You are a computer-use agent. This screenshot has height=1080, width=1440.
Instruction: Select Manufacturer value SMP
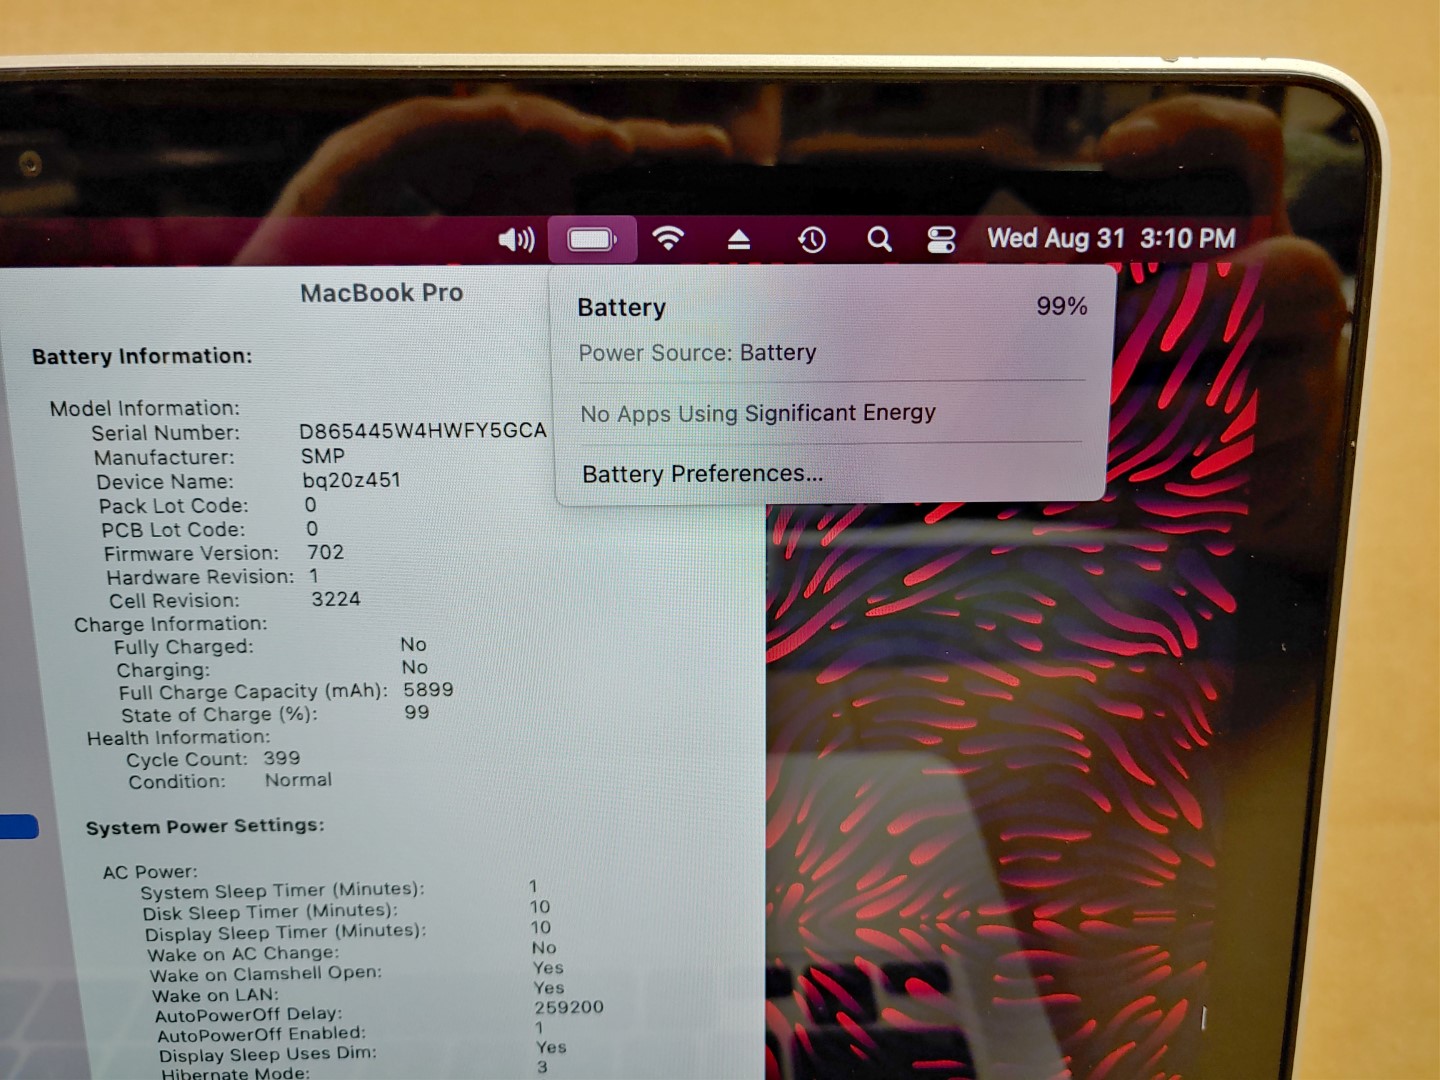tap(323, 456)
